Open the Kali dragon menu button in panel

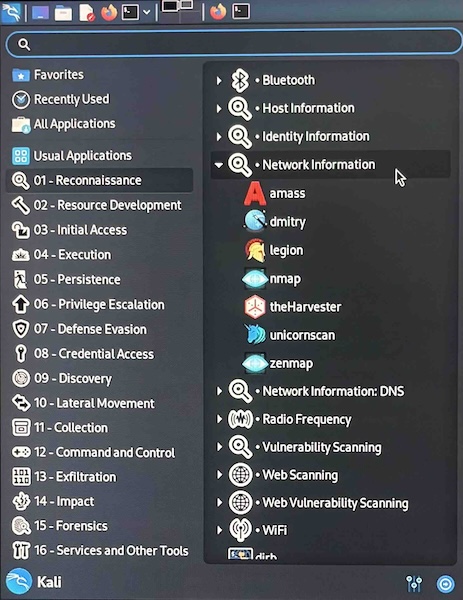11,12
